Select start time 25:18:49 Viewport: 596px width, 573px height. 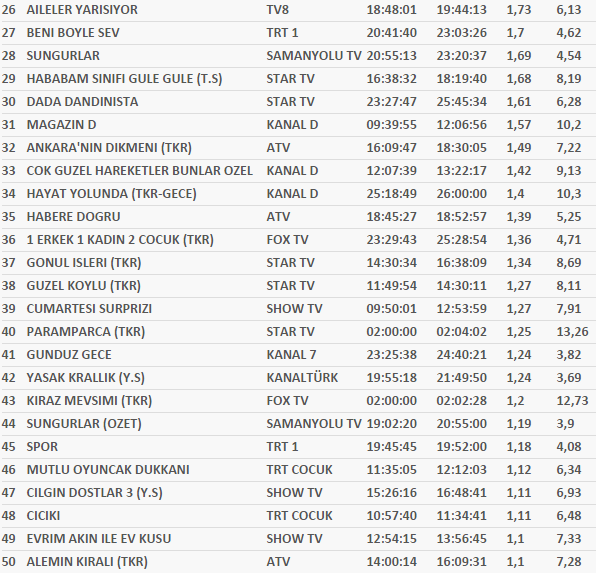click(x=392, y=194)
